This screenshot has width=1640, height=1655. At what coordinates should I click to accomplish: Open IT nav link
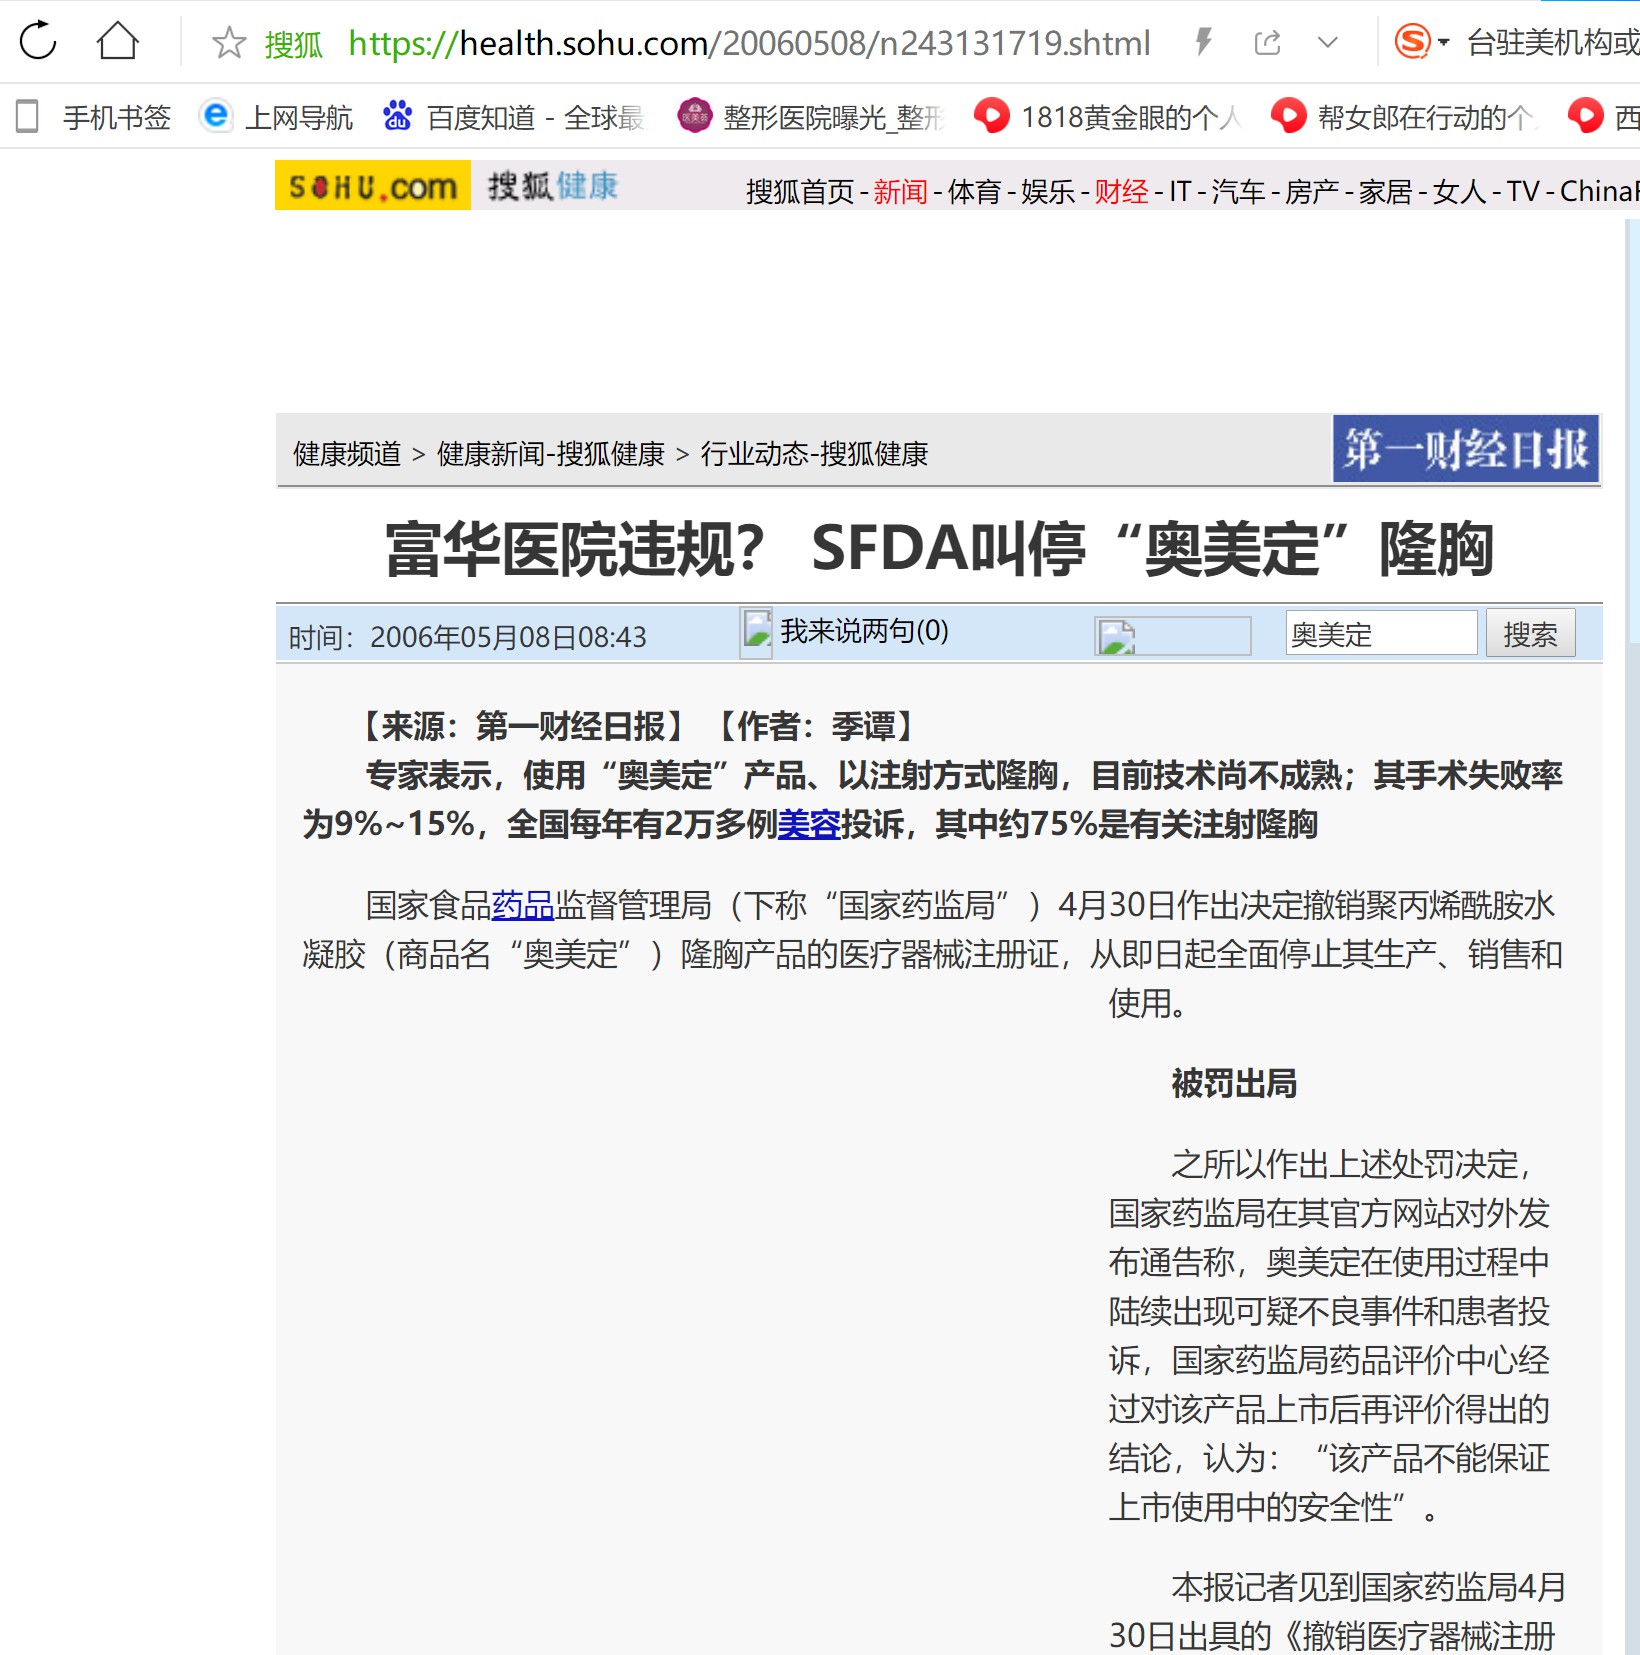[x=1181, y=191]
